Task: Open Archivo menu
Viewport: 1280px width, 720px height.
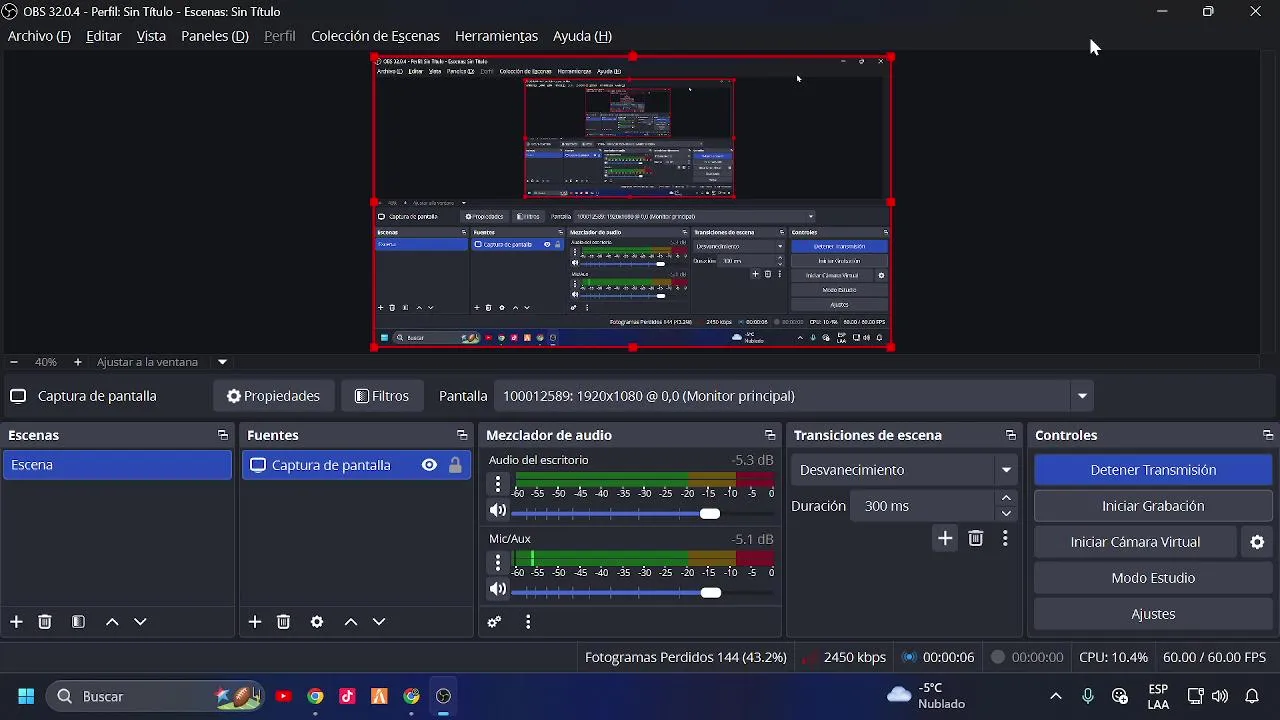Action: [x=39, y=36]
